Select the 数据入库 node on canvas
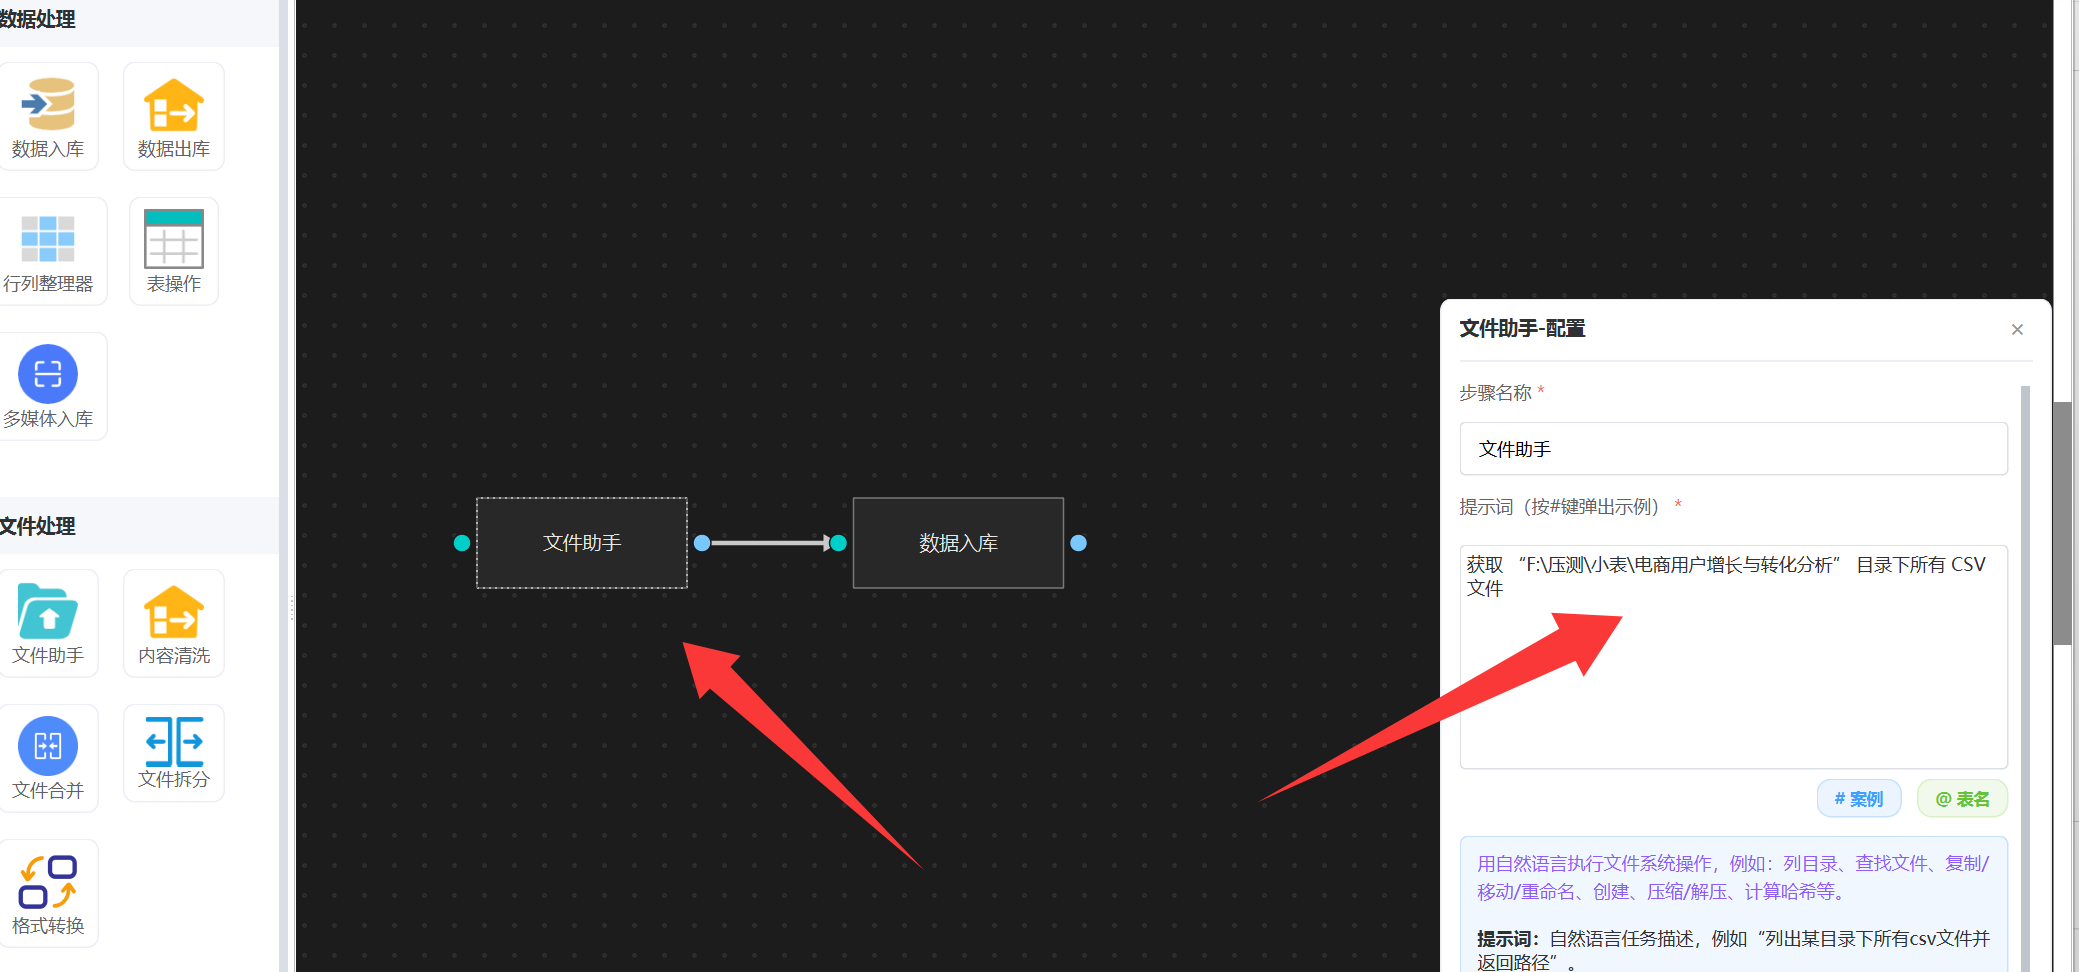The height and width of the screenshot is (972, 2079). pyautogui.click(x=957, y=543)
